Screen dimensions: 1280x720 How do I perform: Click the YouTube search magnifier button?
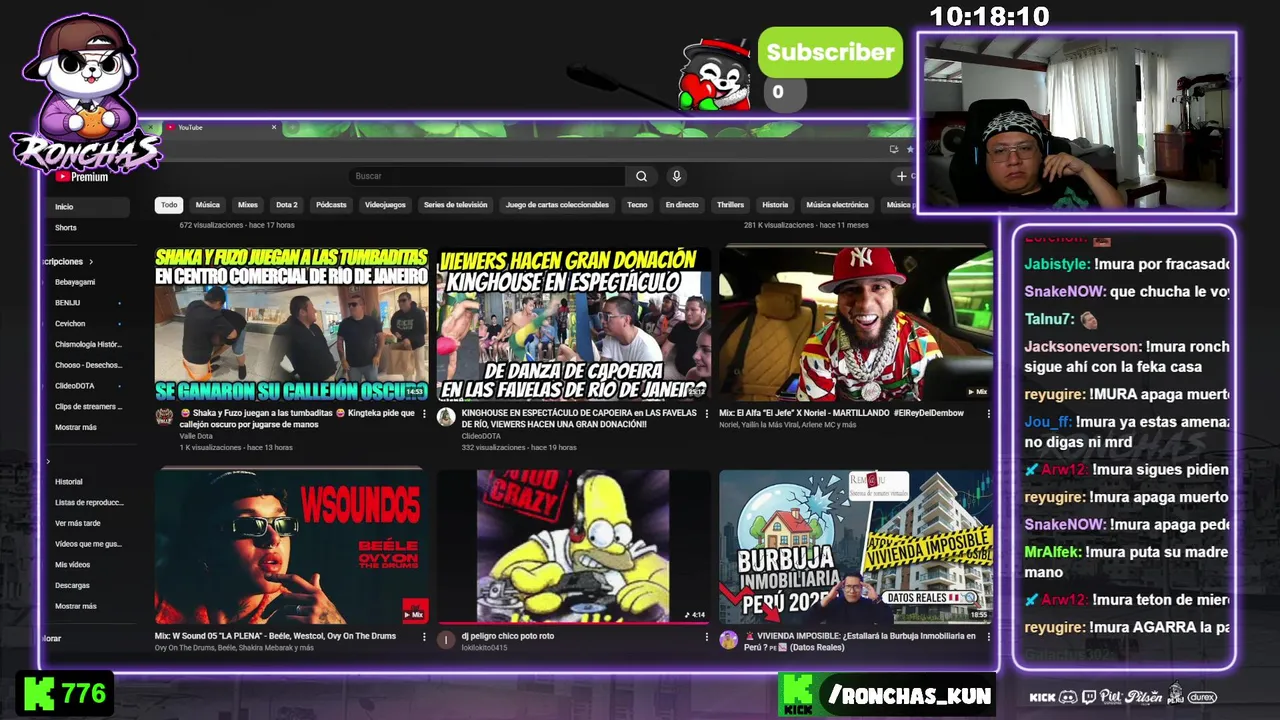coord(641,176)
